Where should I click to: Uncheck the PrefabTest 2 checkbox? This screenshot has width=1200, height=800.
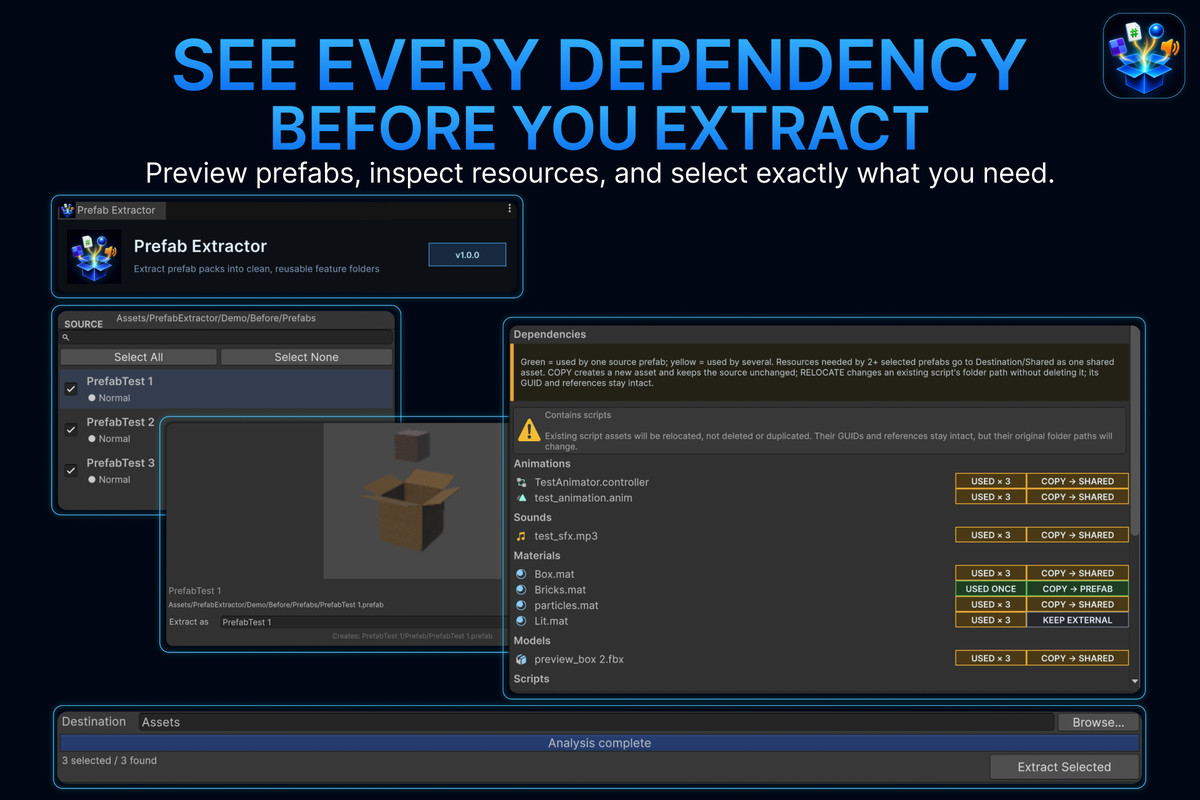point(71,430)
